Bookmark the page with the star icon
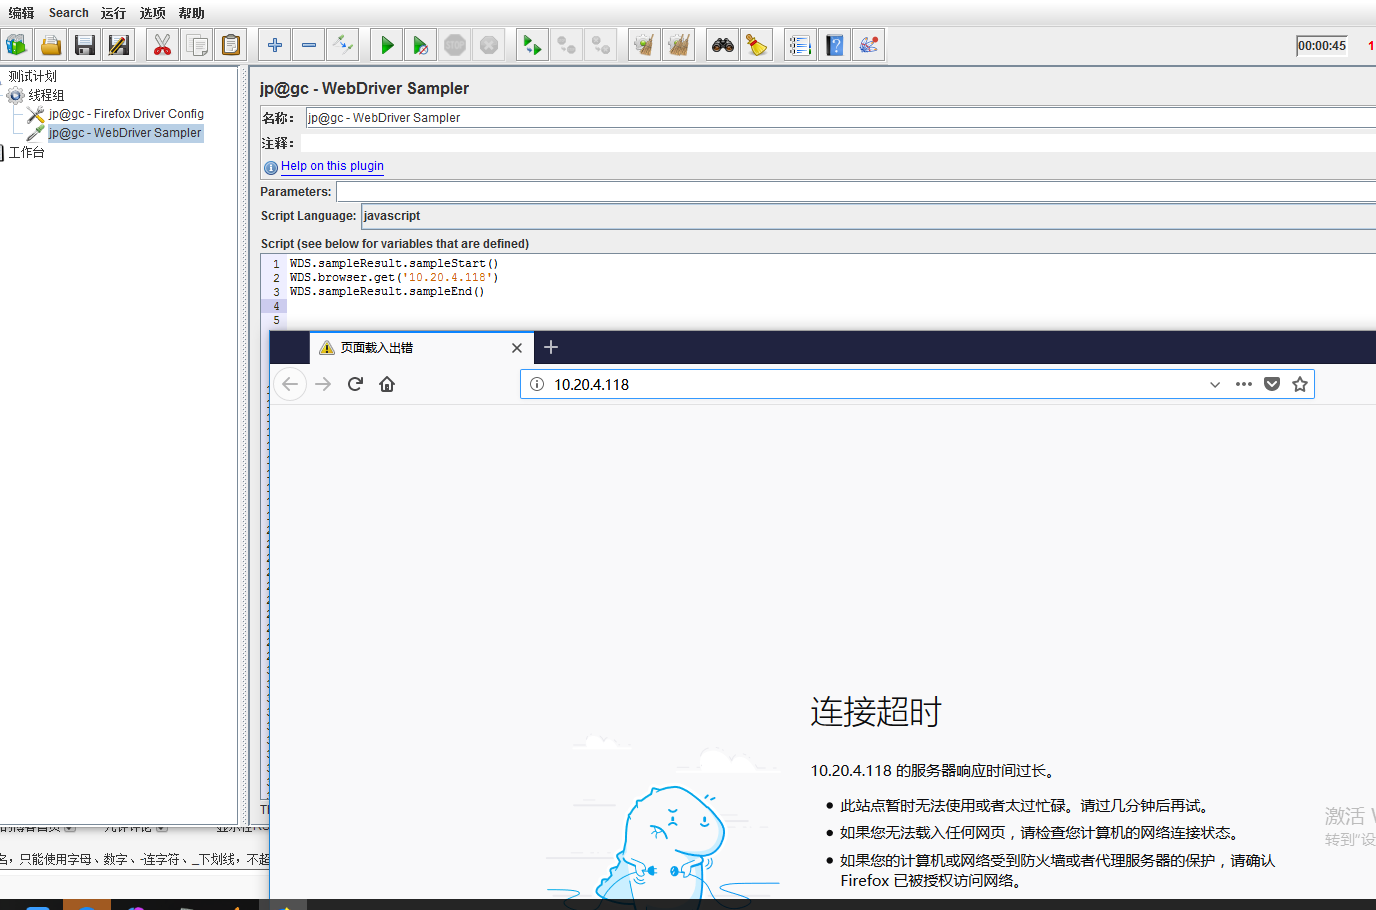The image size is (1376, 910). pos(1300,384)
